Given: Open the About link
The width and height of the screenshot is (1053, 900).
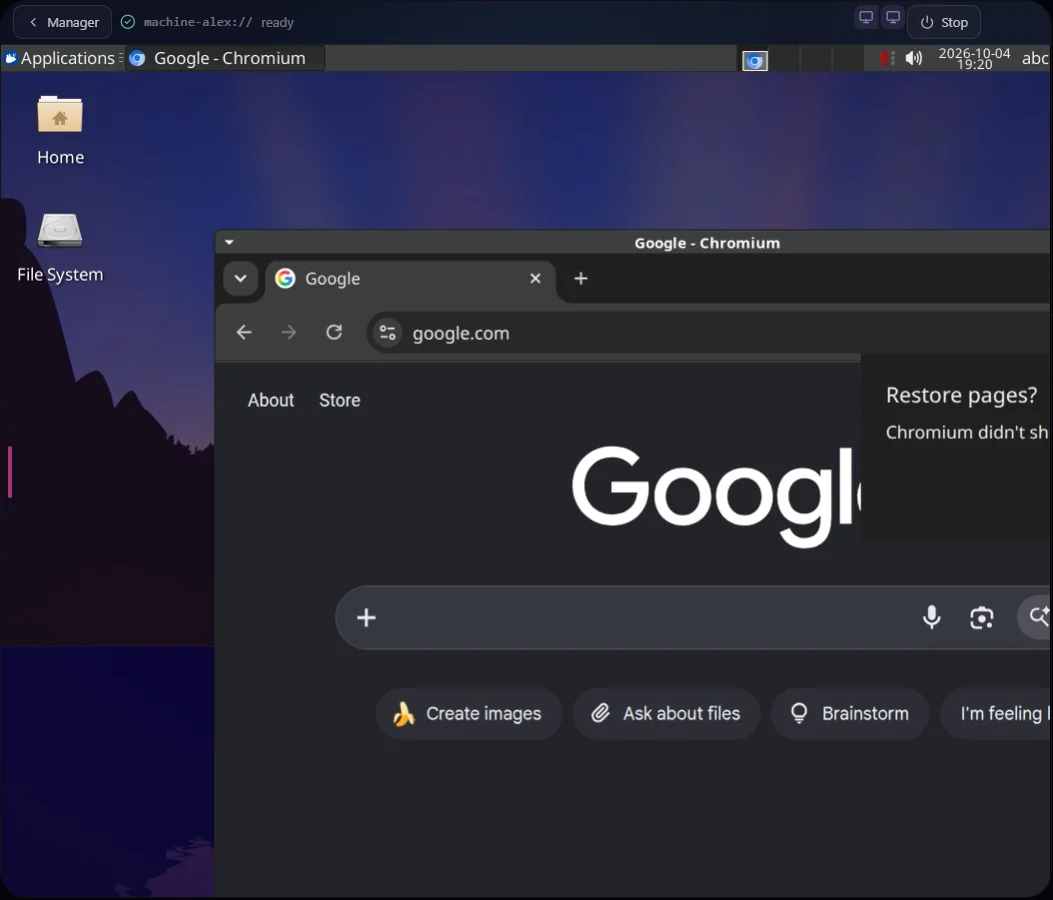Looking at the screenshot, I should 271,400.
